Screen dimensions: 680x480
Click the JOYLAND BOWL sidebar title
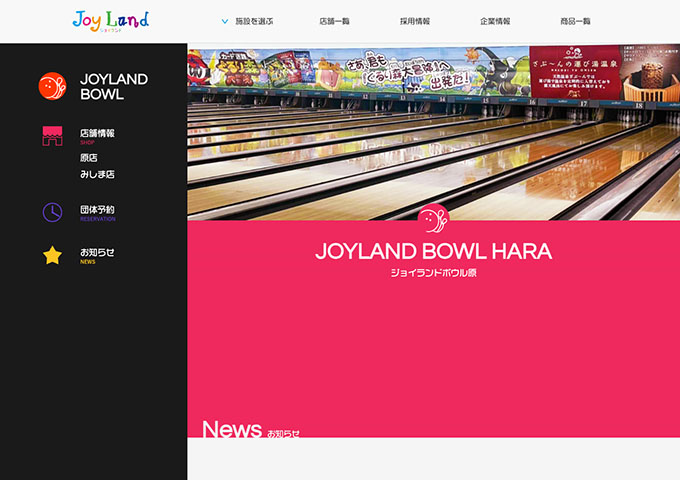114,86
